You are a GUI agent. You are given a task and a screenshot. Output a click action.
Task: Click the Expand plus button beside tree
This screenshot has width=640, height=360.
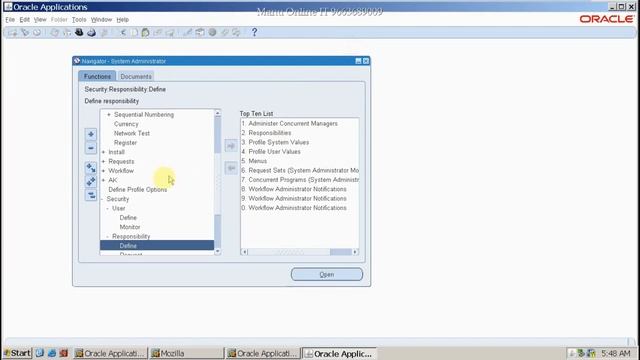point(91,134)
